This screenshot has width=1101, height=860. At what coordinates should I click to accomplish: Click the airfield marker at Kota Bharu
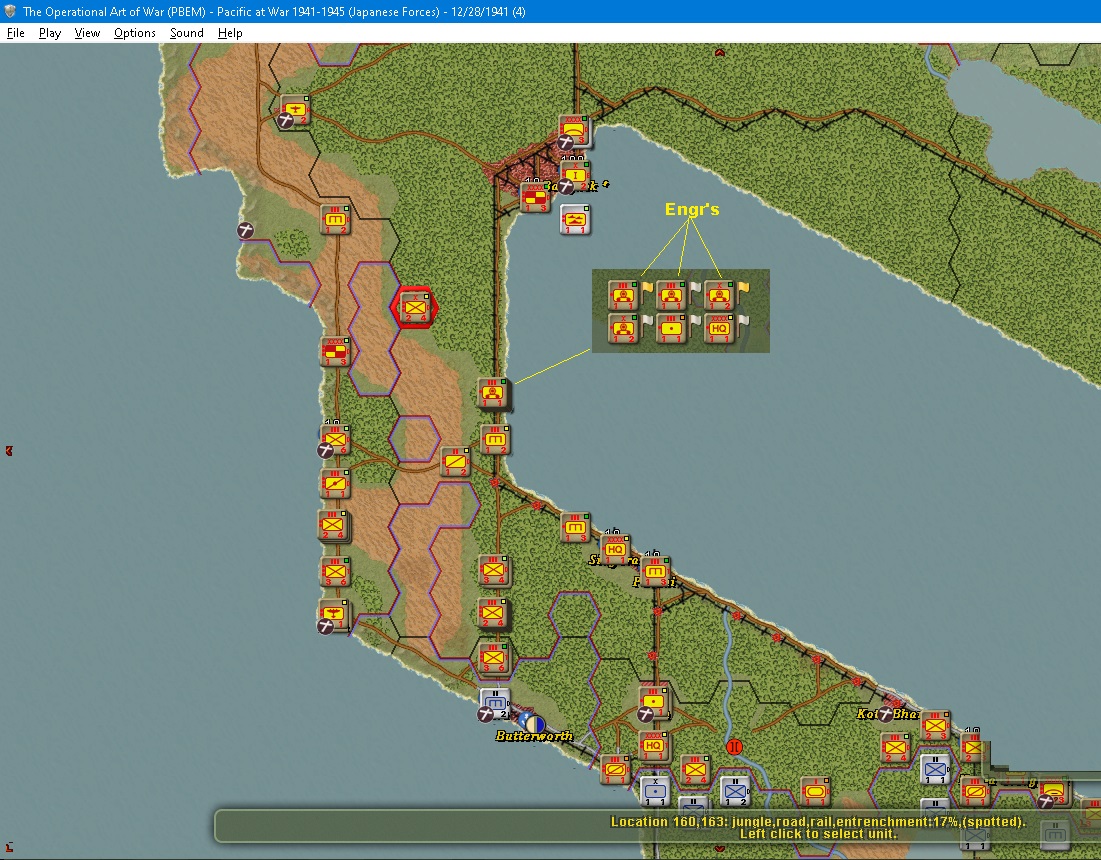tap(886, 714)
